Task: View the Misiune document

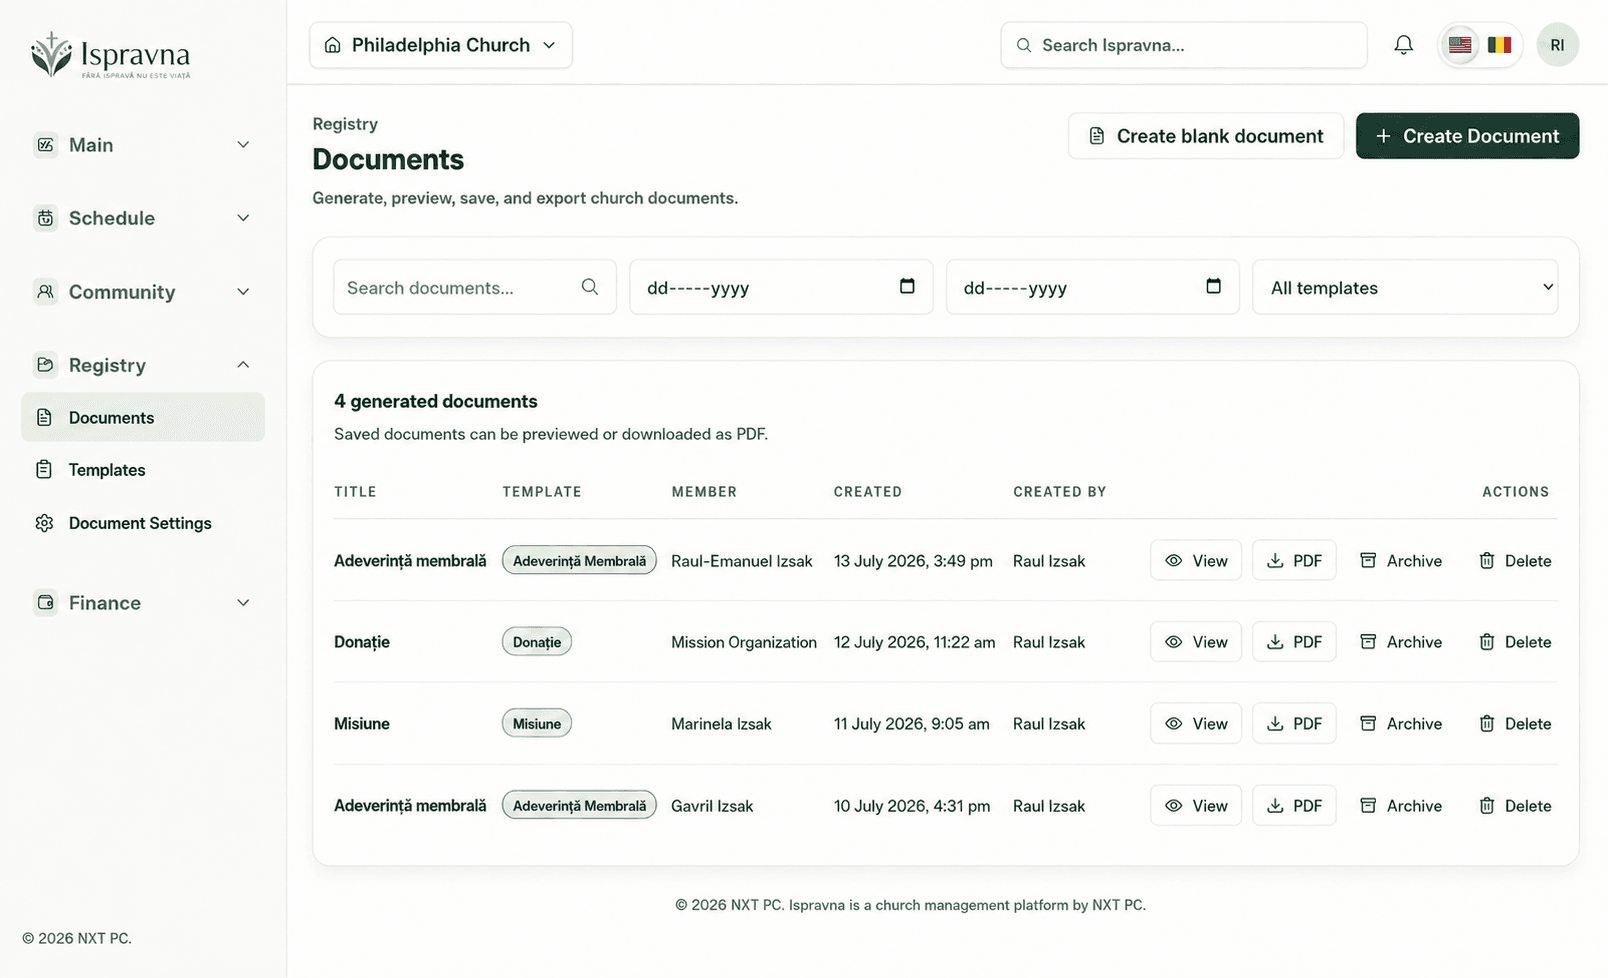Action: 1196,724
